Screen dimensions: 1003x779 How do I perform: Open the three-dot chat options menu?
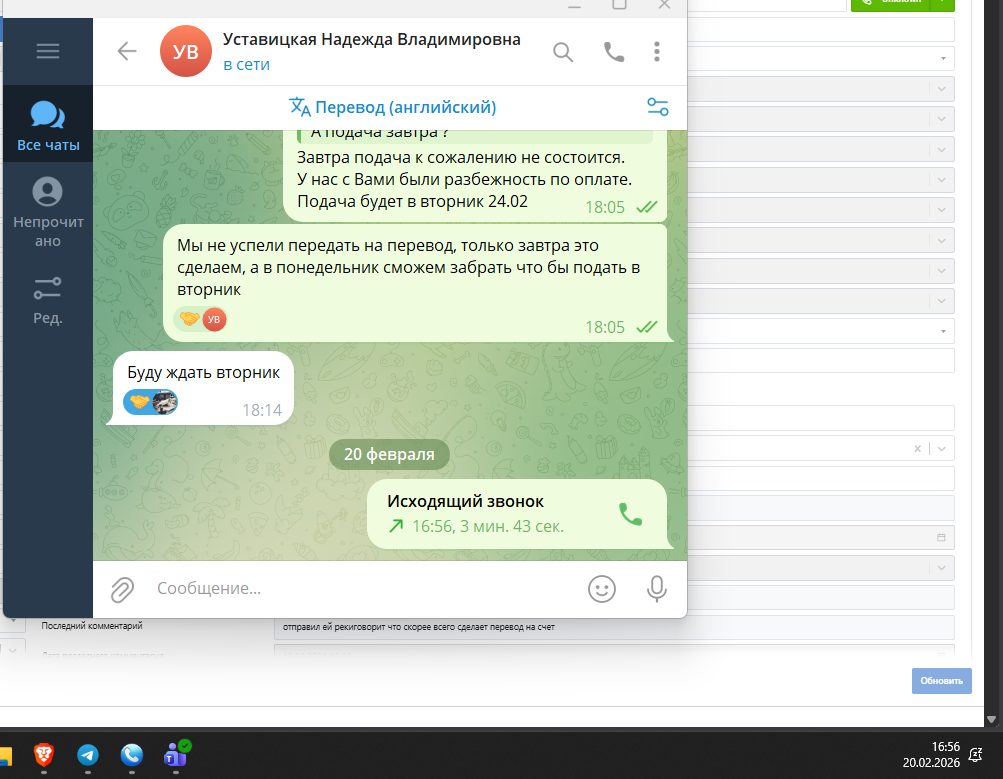(x=657, y=52)
